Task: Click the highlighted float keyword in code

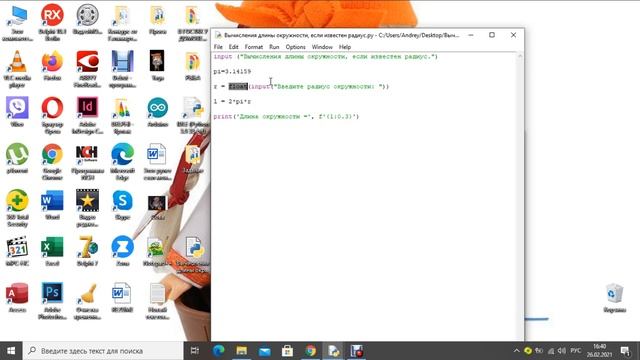Action: tap(238, 87)
